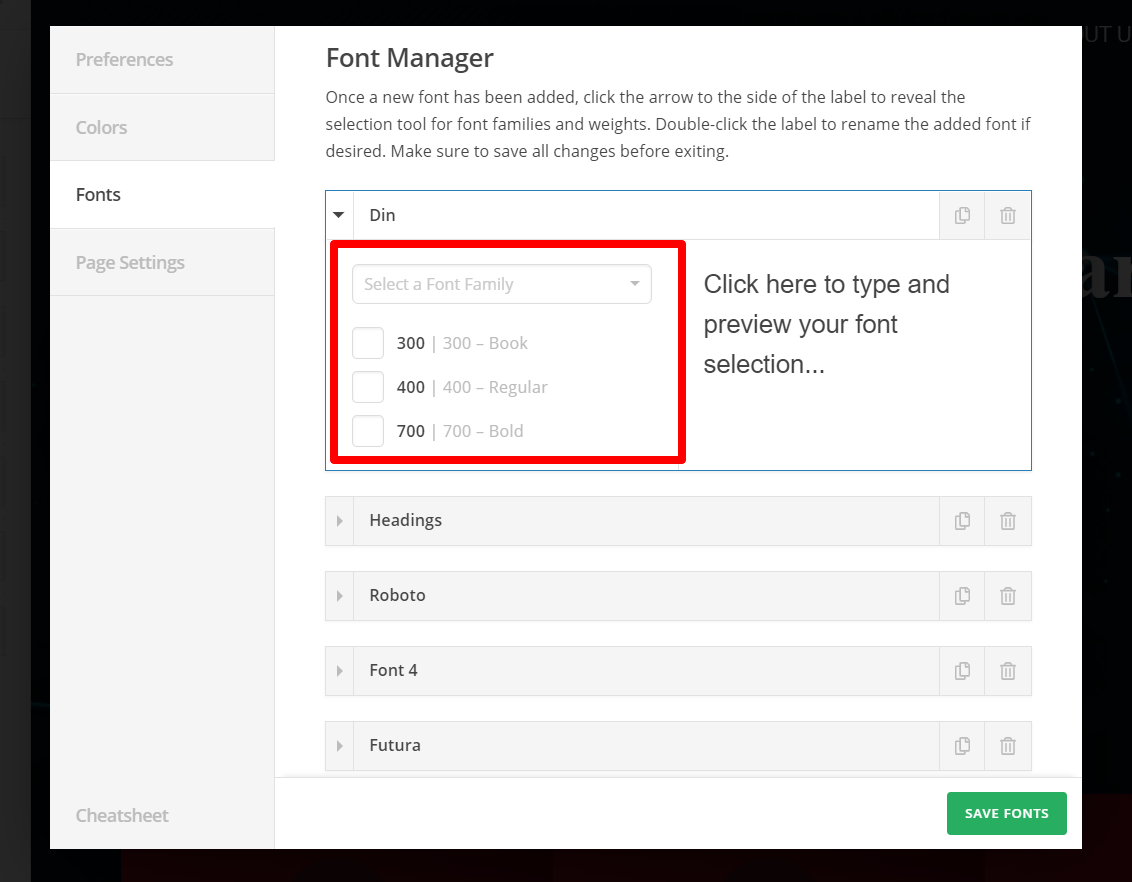1132x882 pixels.
Task: Open the Page Settings tab
Action: point(130,262)
